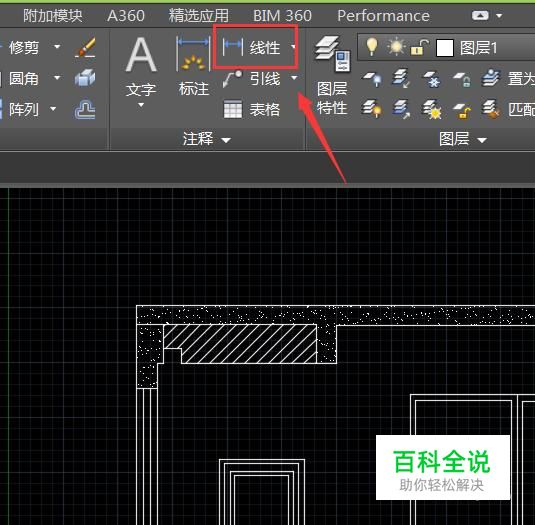
Task: Toggle the layer on/off lightbulb
Action: [x=372, y=47]
